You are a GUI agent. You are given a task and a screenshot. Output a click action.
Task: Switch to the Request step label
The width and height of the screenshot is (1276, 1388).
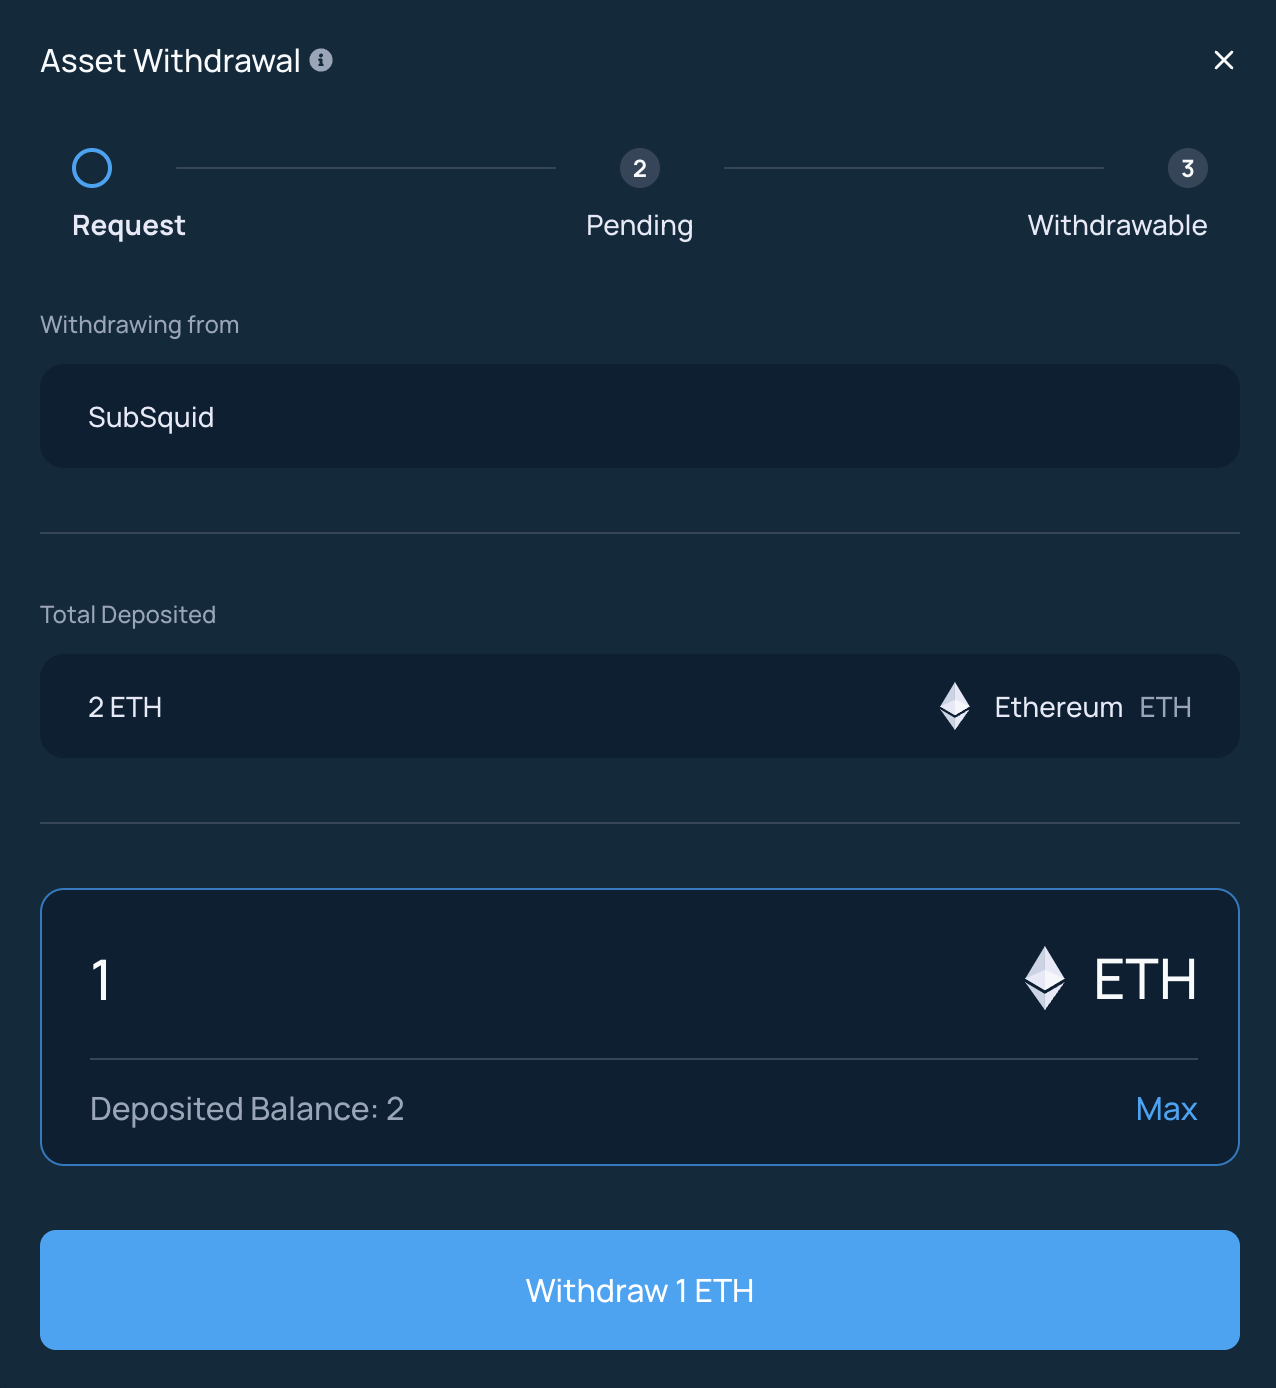click(129, 225)
